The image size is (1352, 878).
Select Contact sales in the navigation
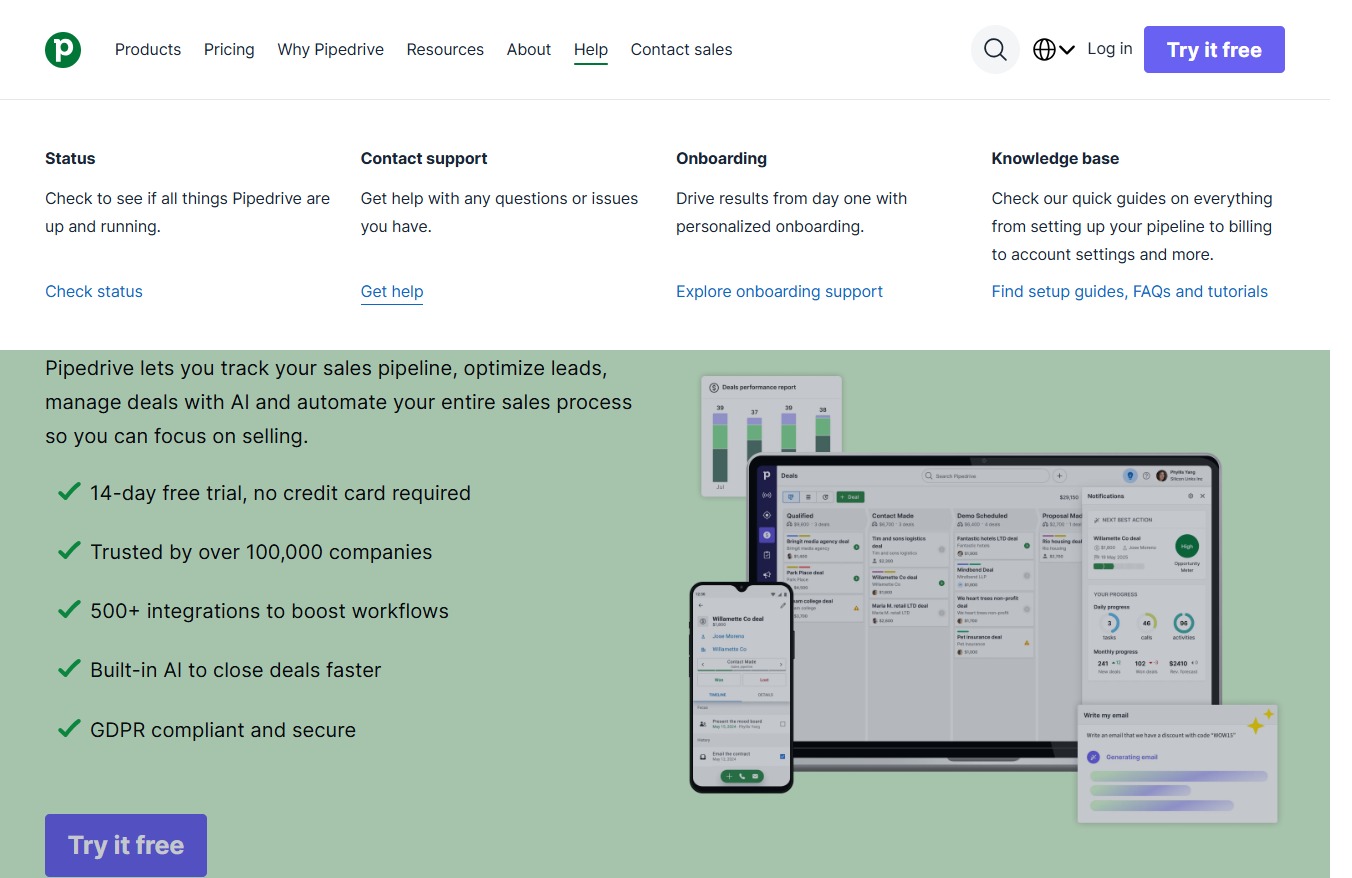coord(682,49)
